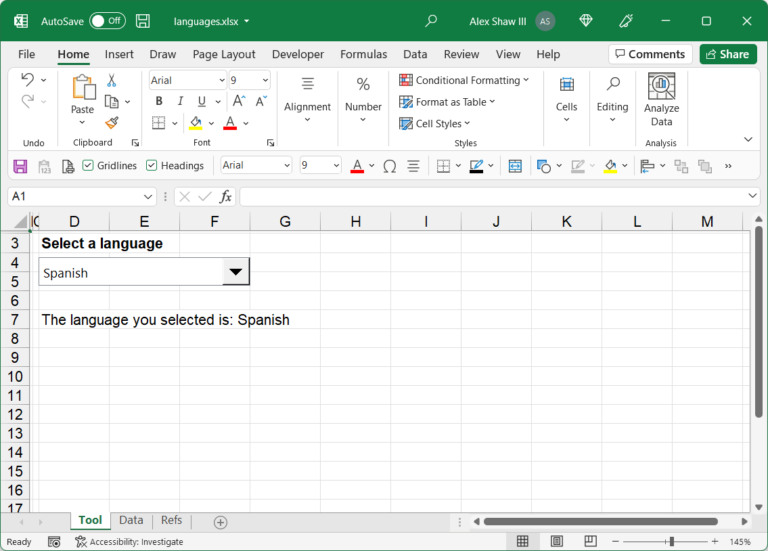Viewport: 768px width, 551px height.
Task: Click the Comments button
Action: click(650, 54)
